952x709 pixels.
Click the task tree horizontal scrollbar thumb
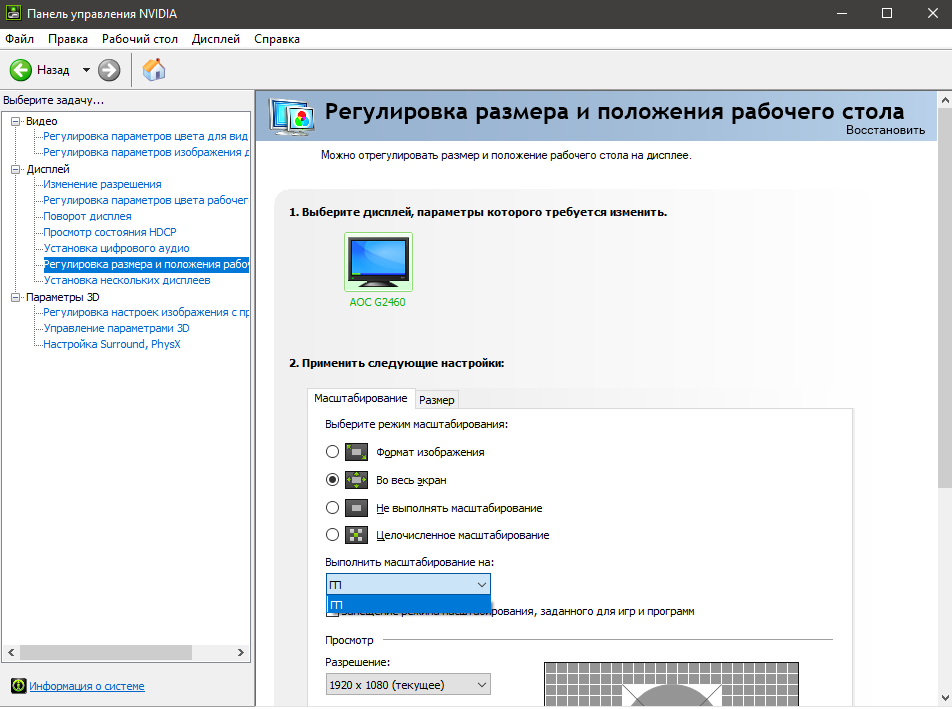click(106, 653)
